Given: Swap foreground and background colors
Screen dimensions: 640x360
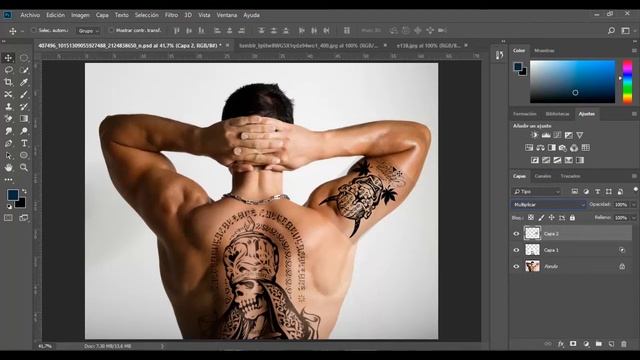Looking at the screenshot, I should pos(24,191).
